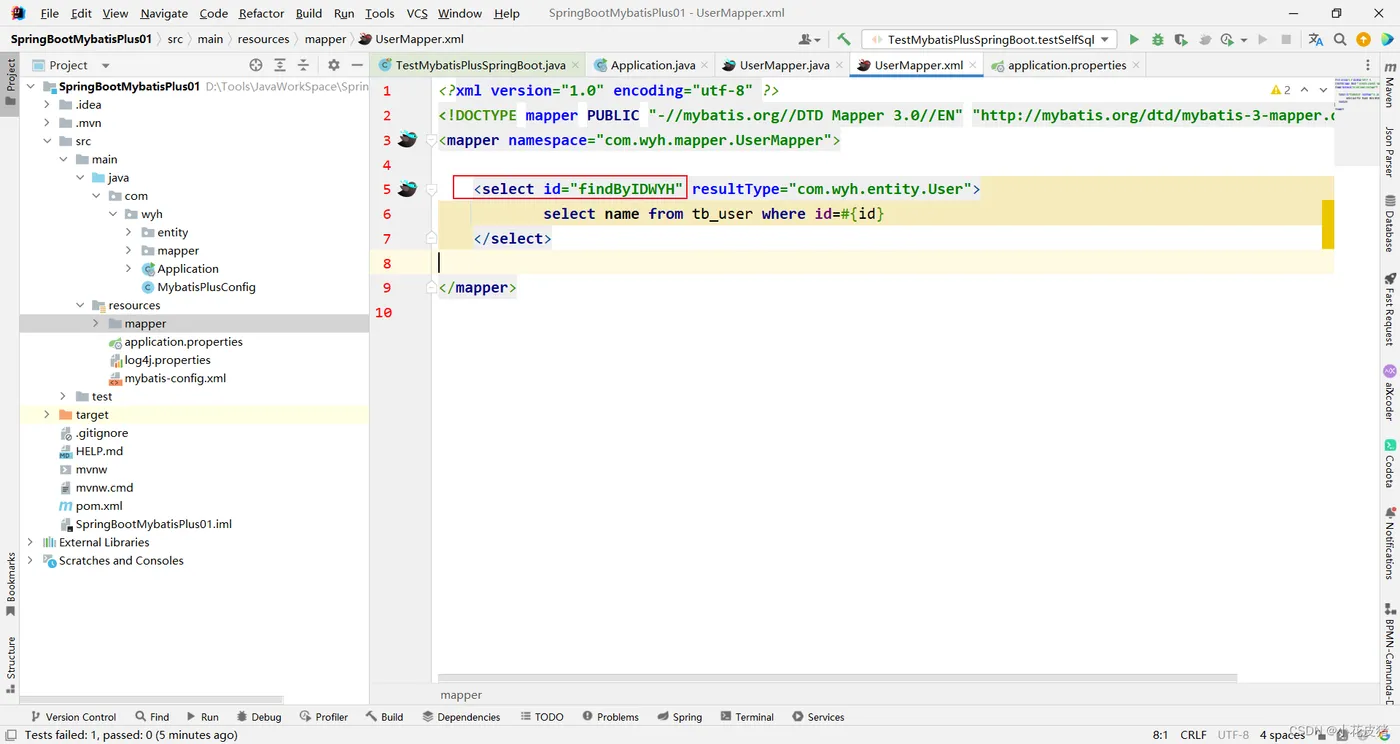Open the Terminal tool window
The width and height of the screenshot is (1400, 744).
(745, 717)
